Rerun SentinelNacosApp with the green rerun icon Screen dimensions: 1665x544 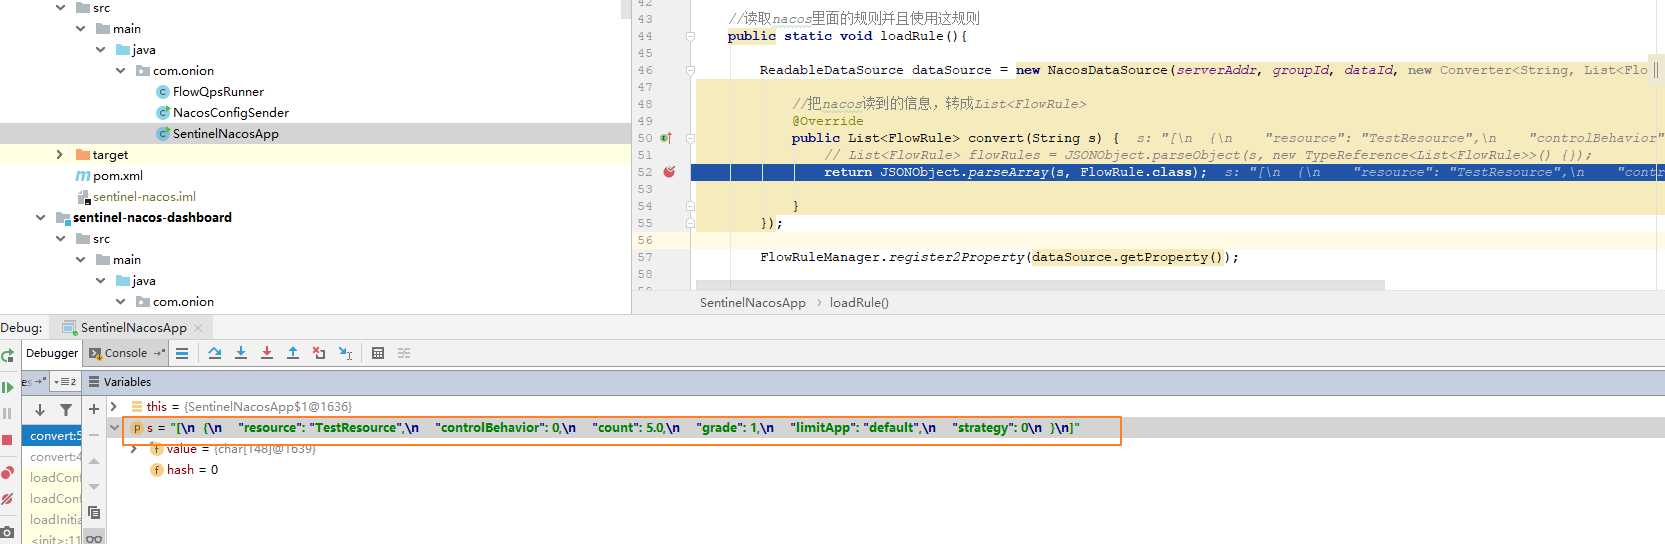(x=7, y=354)
